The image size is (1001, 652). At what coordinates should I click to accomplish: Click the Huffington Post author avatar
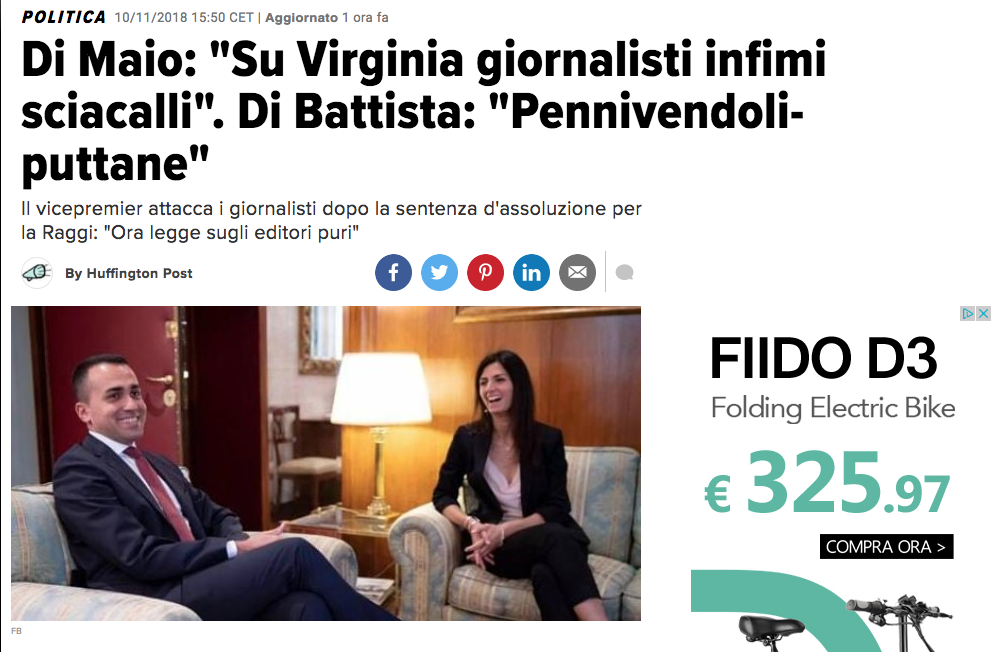point(37,273)
